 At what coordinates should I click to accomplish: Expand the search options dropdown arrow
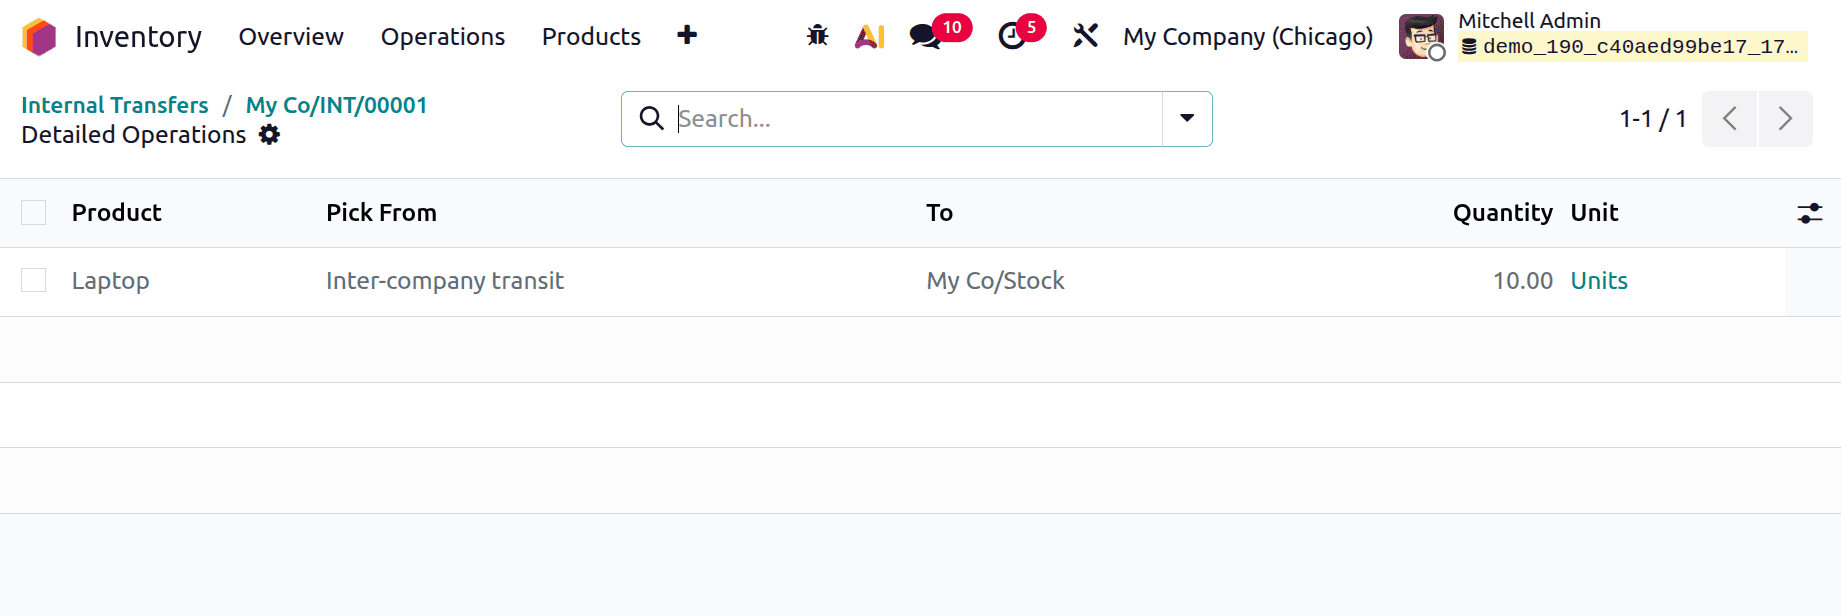click(x=1187, y=119)
